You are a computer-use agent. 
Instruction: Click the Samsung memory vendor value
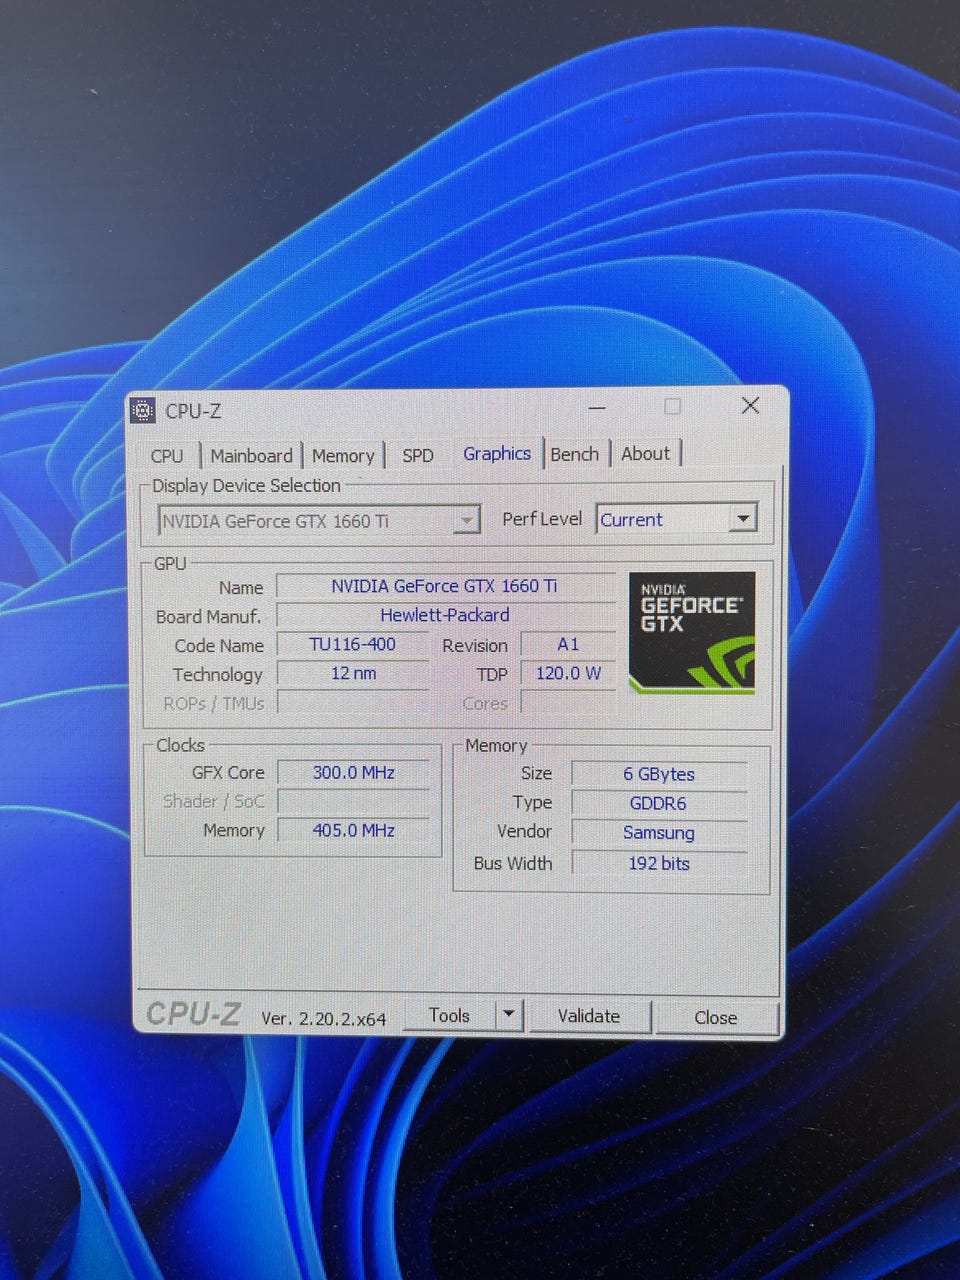[659, 833]
